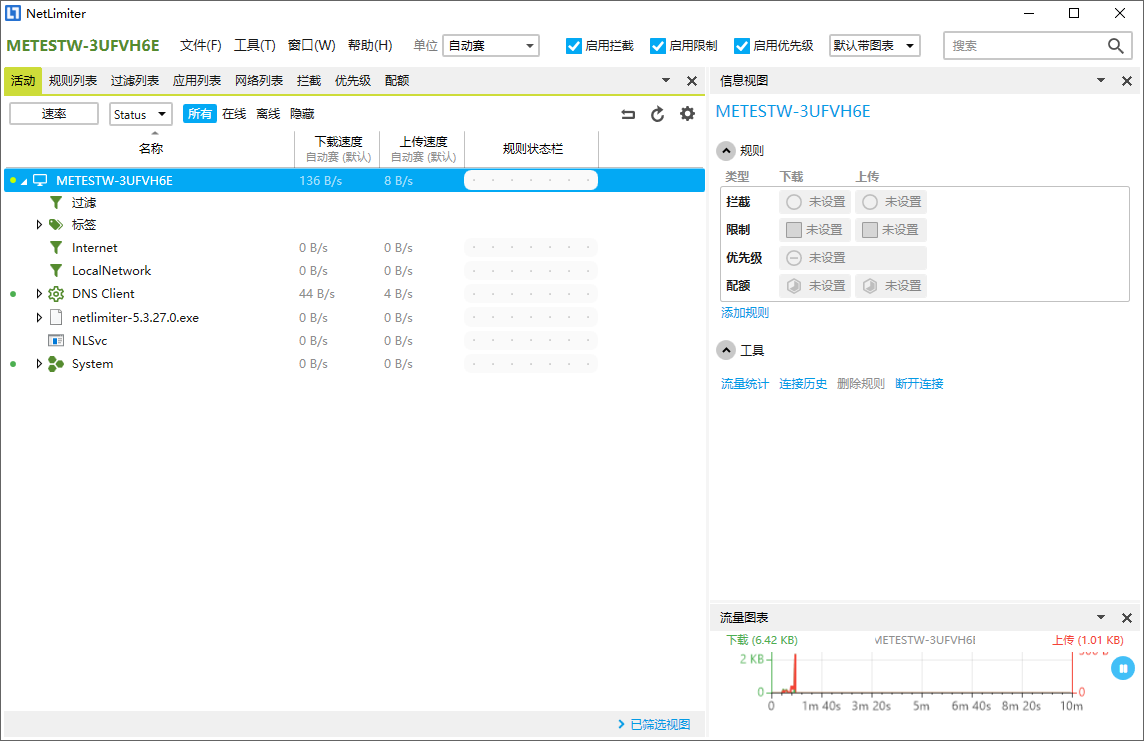Toggle the 配额 download 未设置 control

(814, 286)
